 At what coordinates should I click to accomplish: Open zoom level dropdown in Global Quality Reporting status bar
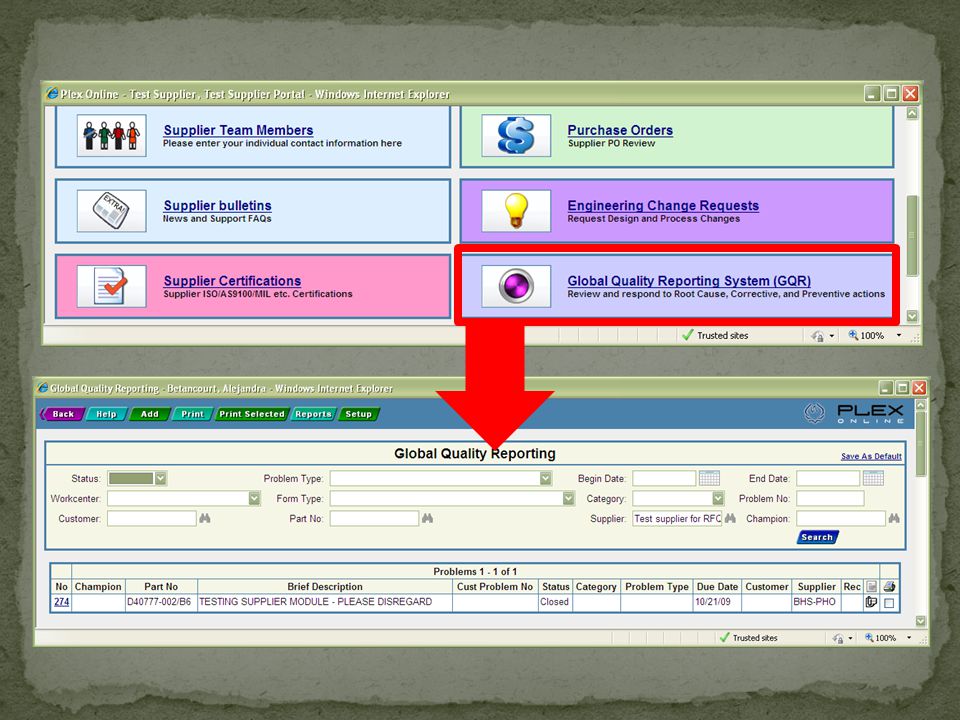[909, 638]
